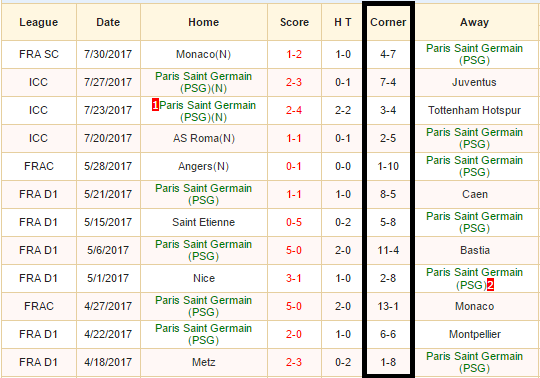Click red card badge 1 beside PSG

pos(155,105)
